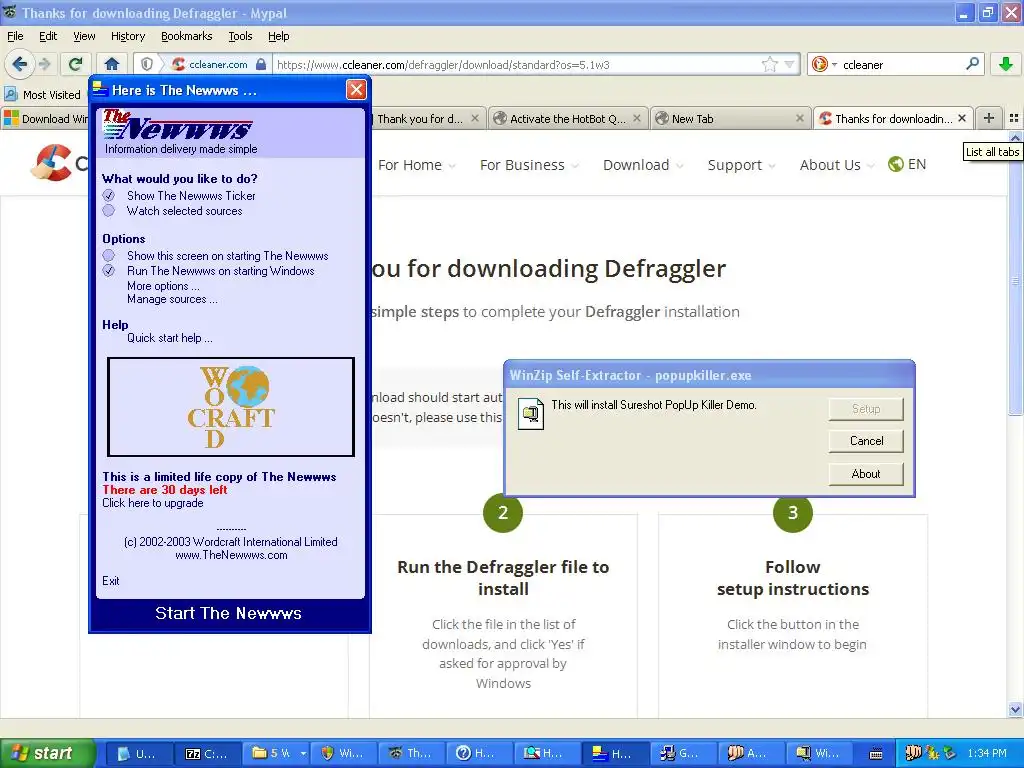Select Show The Newwws Ticker radio option
The height and width of the screenshot is (768, 1024).
click(x=108, y=195)
